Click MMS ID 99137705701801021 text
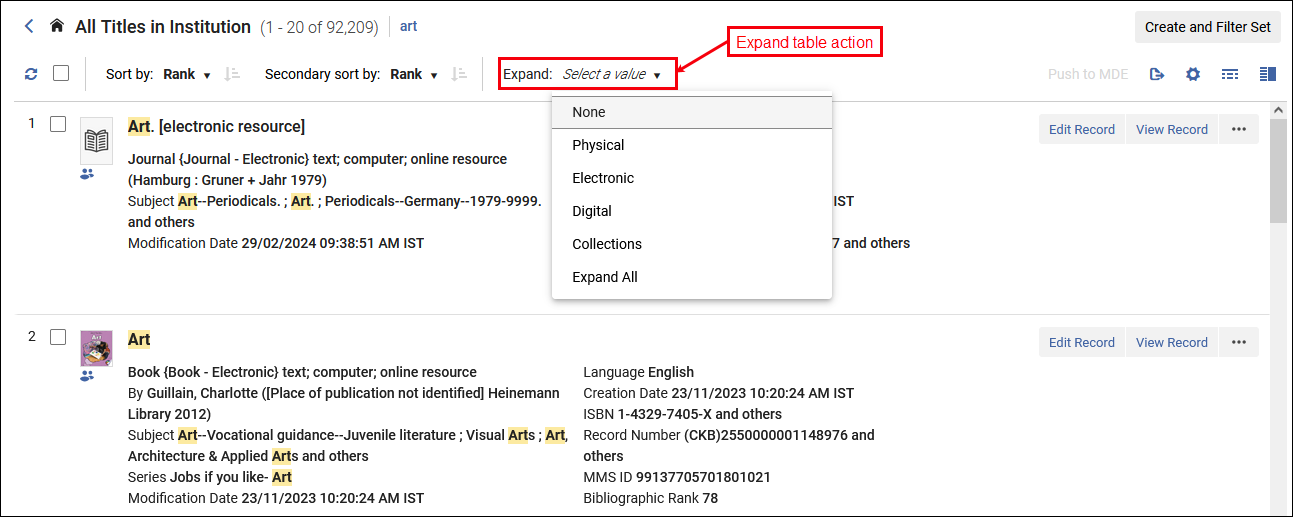 pos(677,477)
